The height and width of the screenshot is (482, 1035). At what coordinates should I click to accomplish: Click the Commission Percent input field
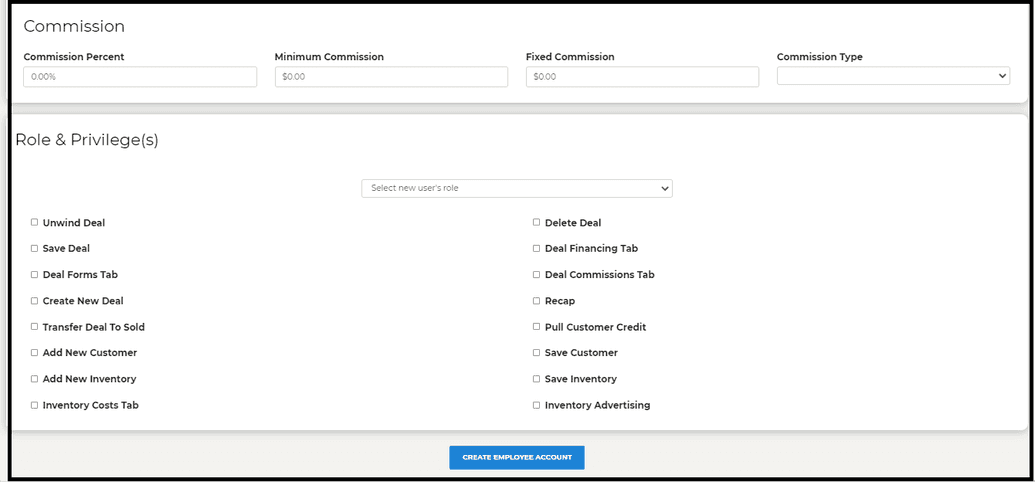point(140,77)
